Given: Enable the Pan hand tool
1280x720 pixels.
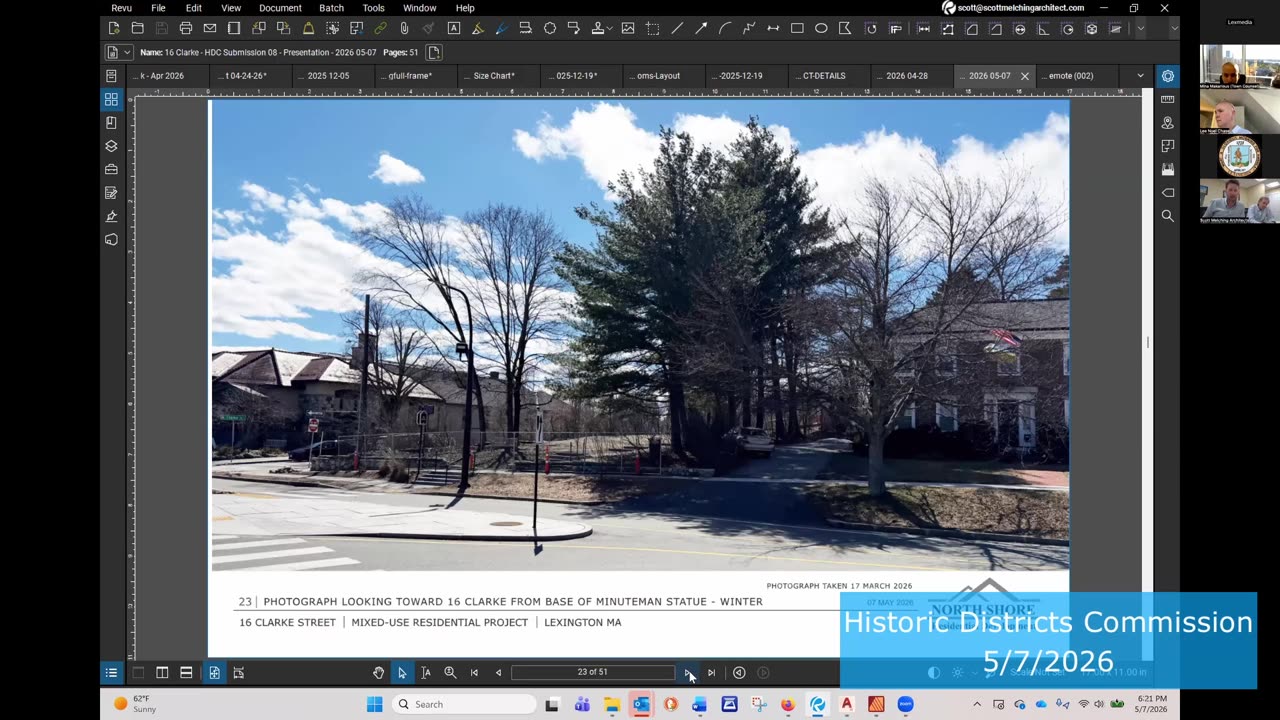Looking at the screenshot, I should 378,673.
